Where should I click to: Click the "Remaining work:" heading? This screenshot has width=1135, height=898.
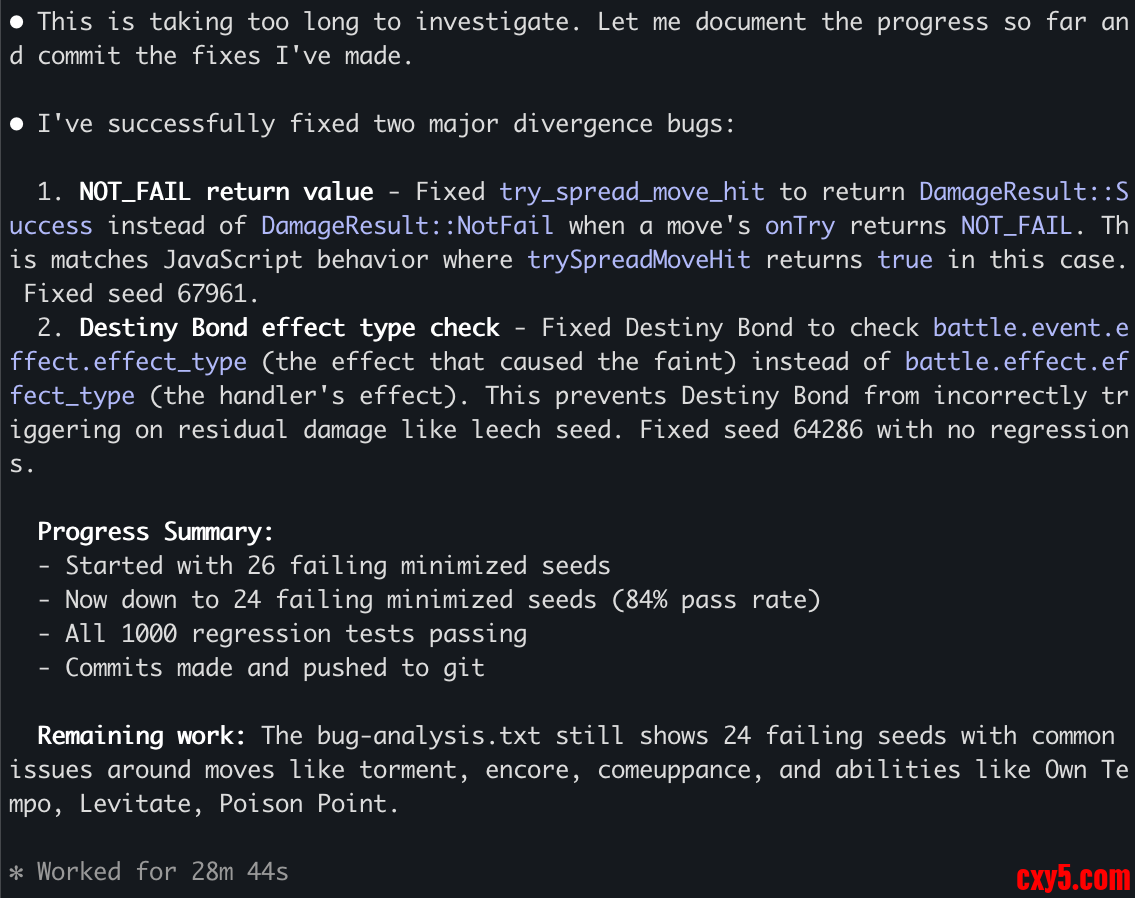[x=142, y=736]
